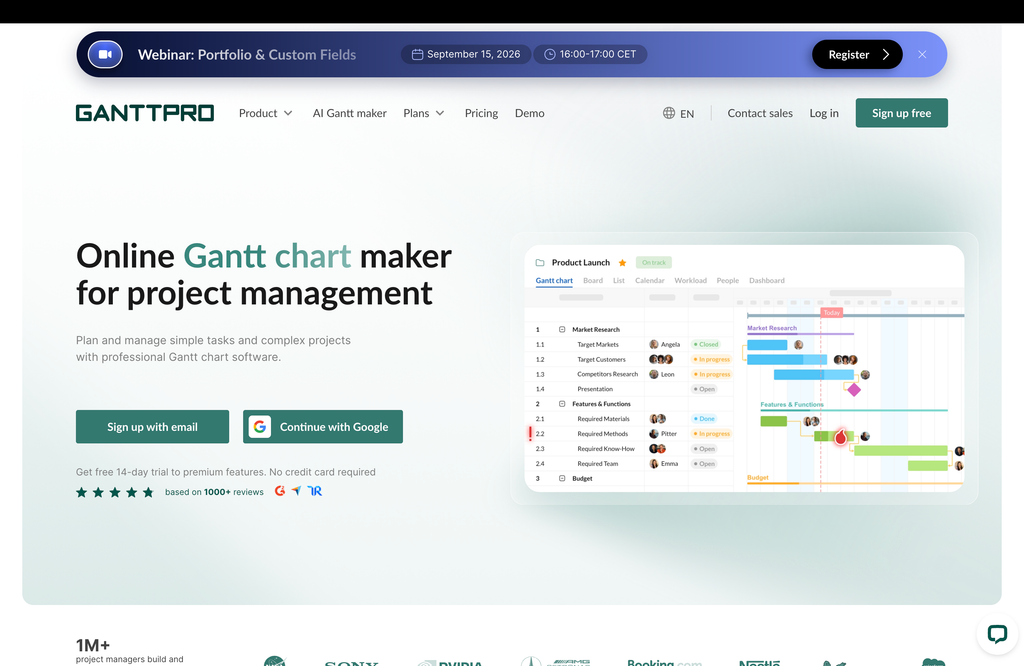
Task: Expand the Budget group
Action: 562,479
